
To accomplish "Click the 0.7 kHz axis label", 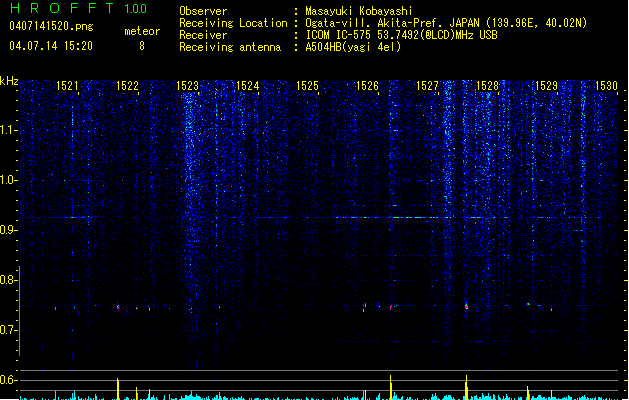I will coord(8,330).
